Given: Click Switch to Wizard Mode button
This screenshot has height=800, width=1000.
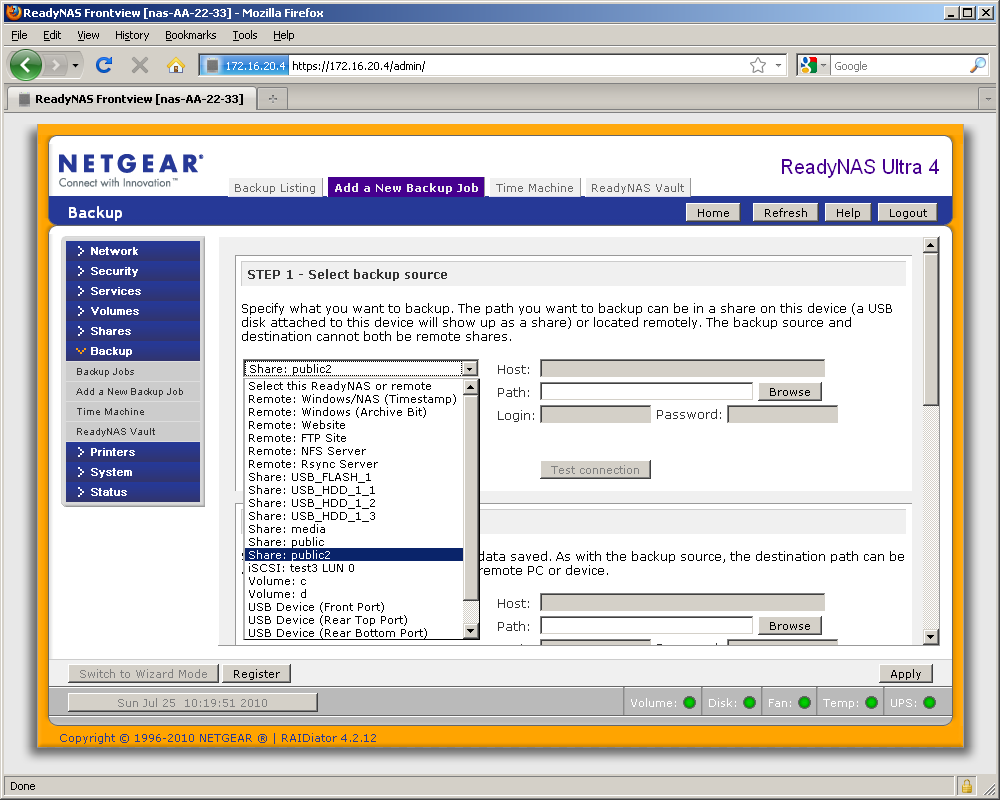Looking at the screenshot, I should (x=143, y=674).
